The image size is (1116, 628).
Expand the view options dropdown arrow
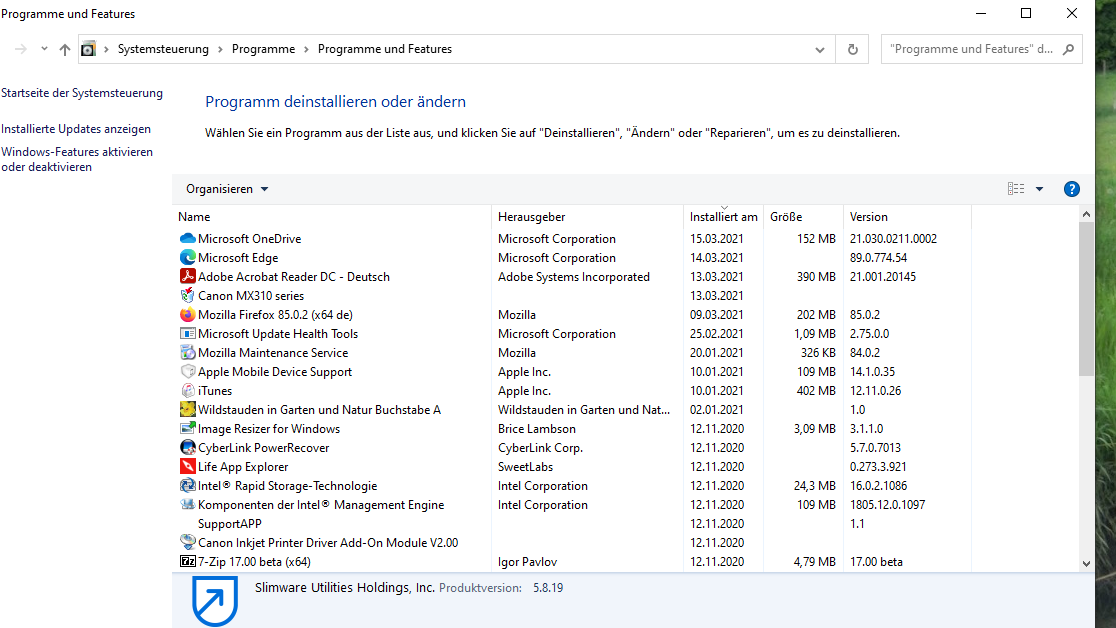(x=1039, y=189)
